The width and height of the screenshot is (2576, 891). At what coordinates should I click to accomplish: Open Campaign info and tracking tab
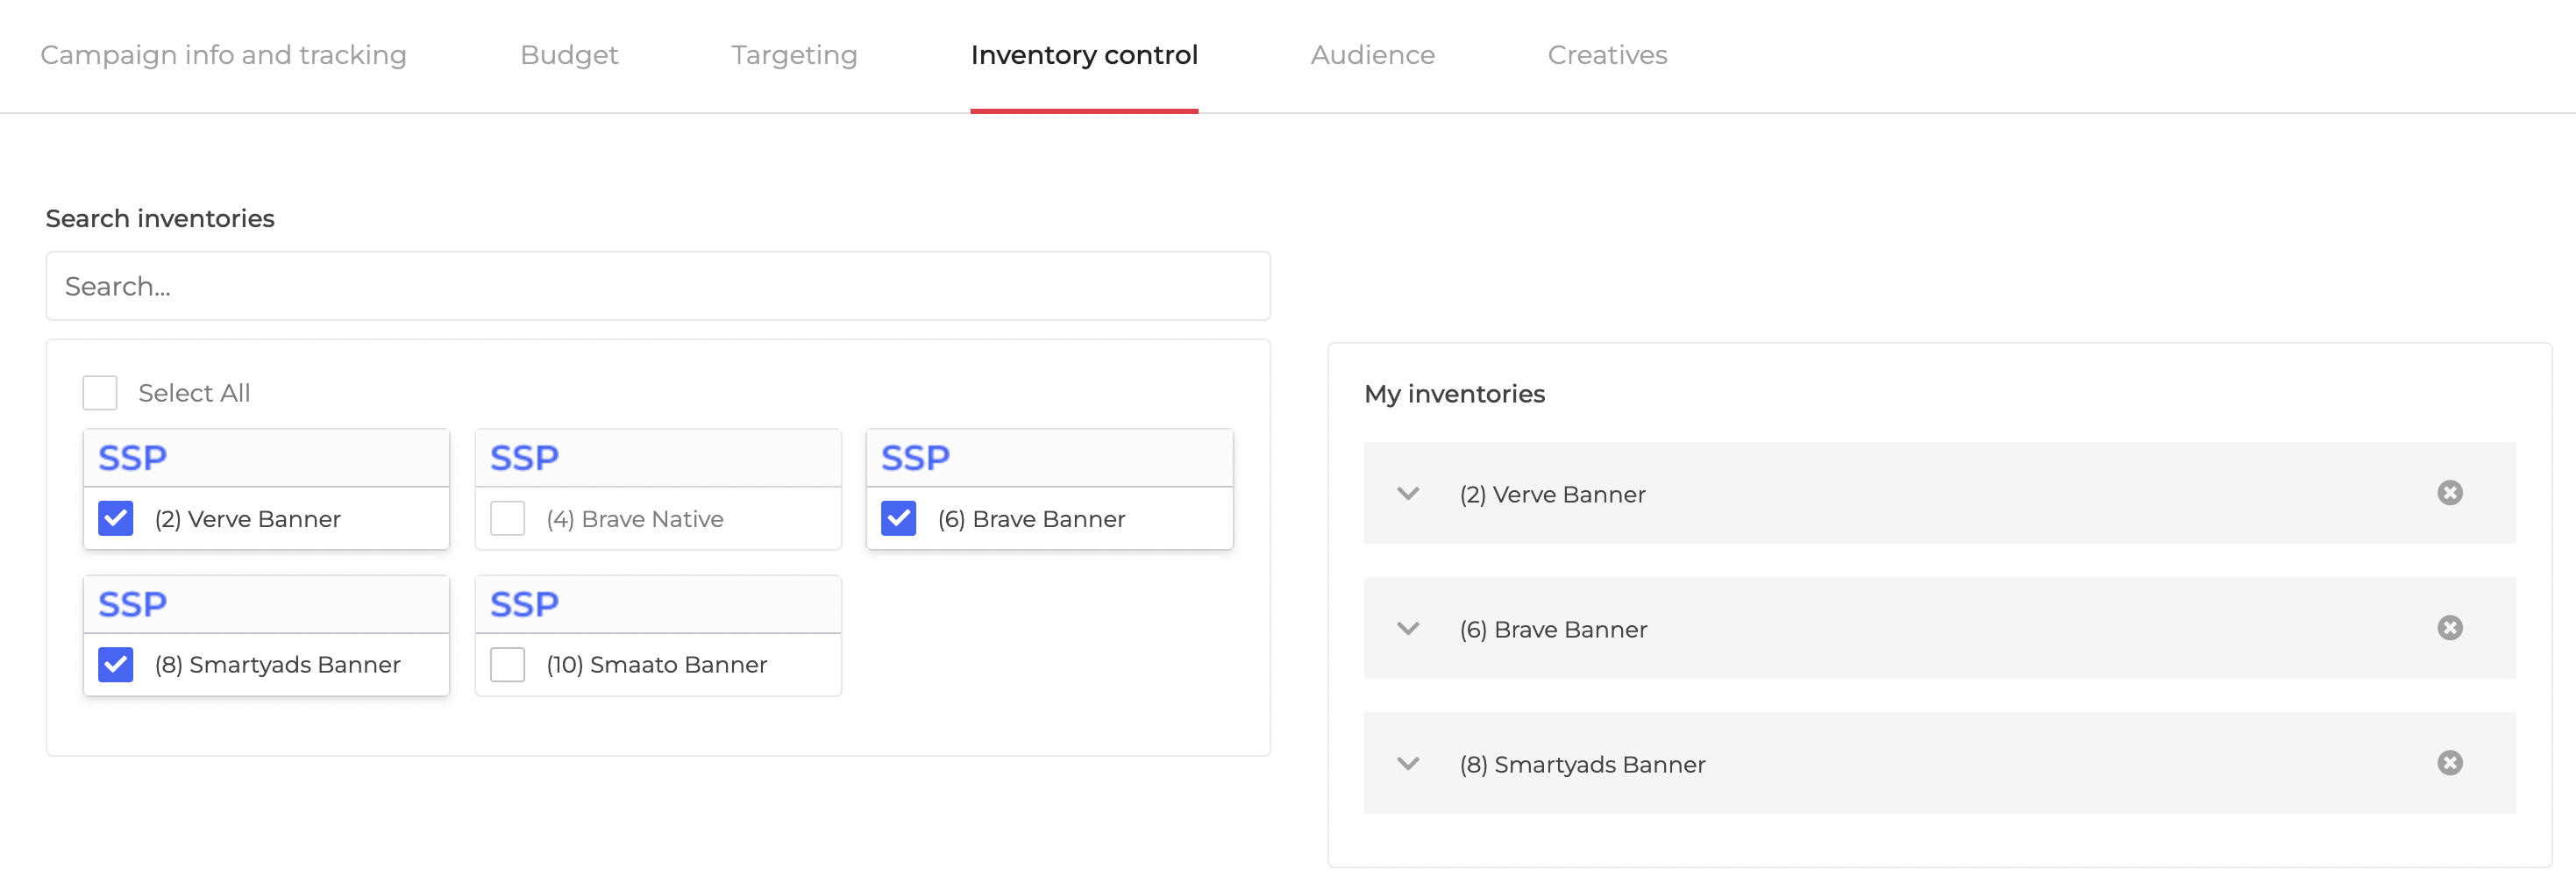tap(223, 55)
